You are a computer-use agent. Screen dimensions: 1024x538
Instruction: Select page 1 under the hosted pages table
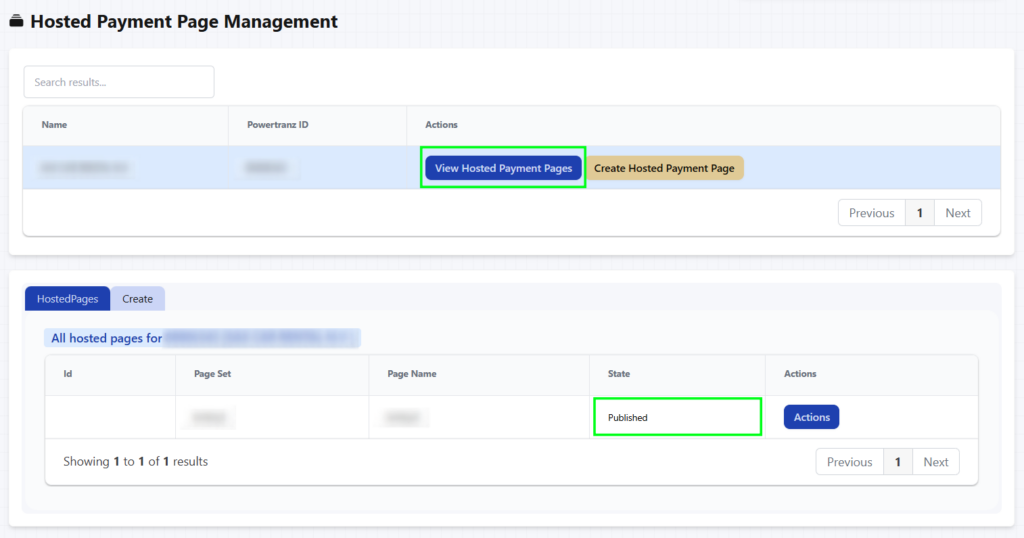click(897, 462)
